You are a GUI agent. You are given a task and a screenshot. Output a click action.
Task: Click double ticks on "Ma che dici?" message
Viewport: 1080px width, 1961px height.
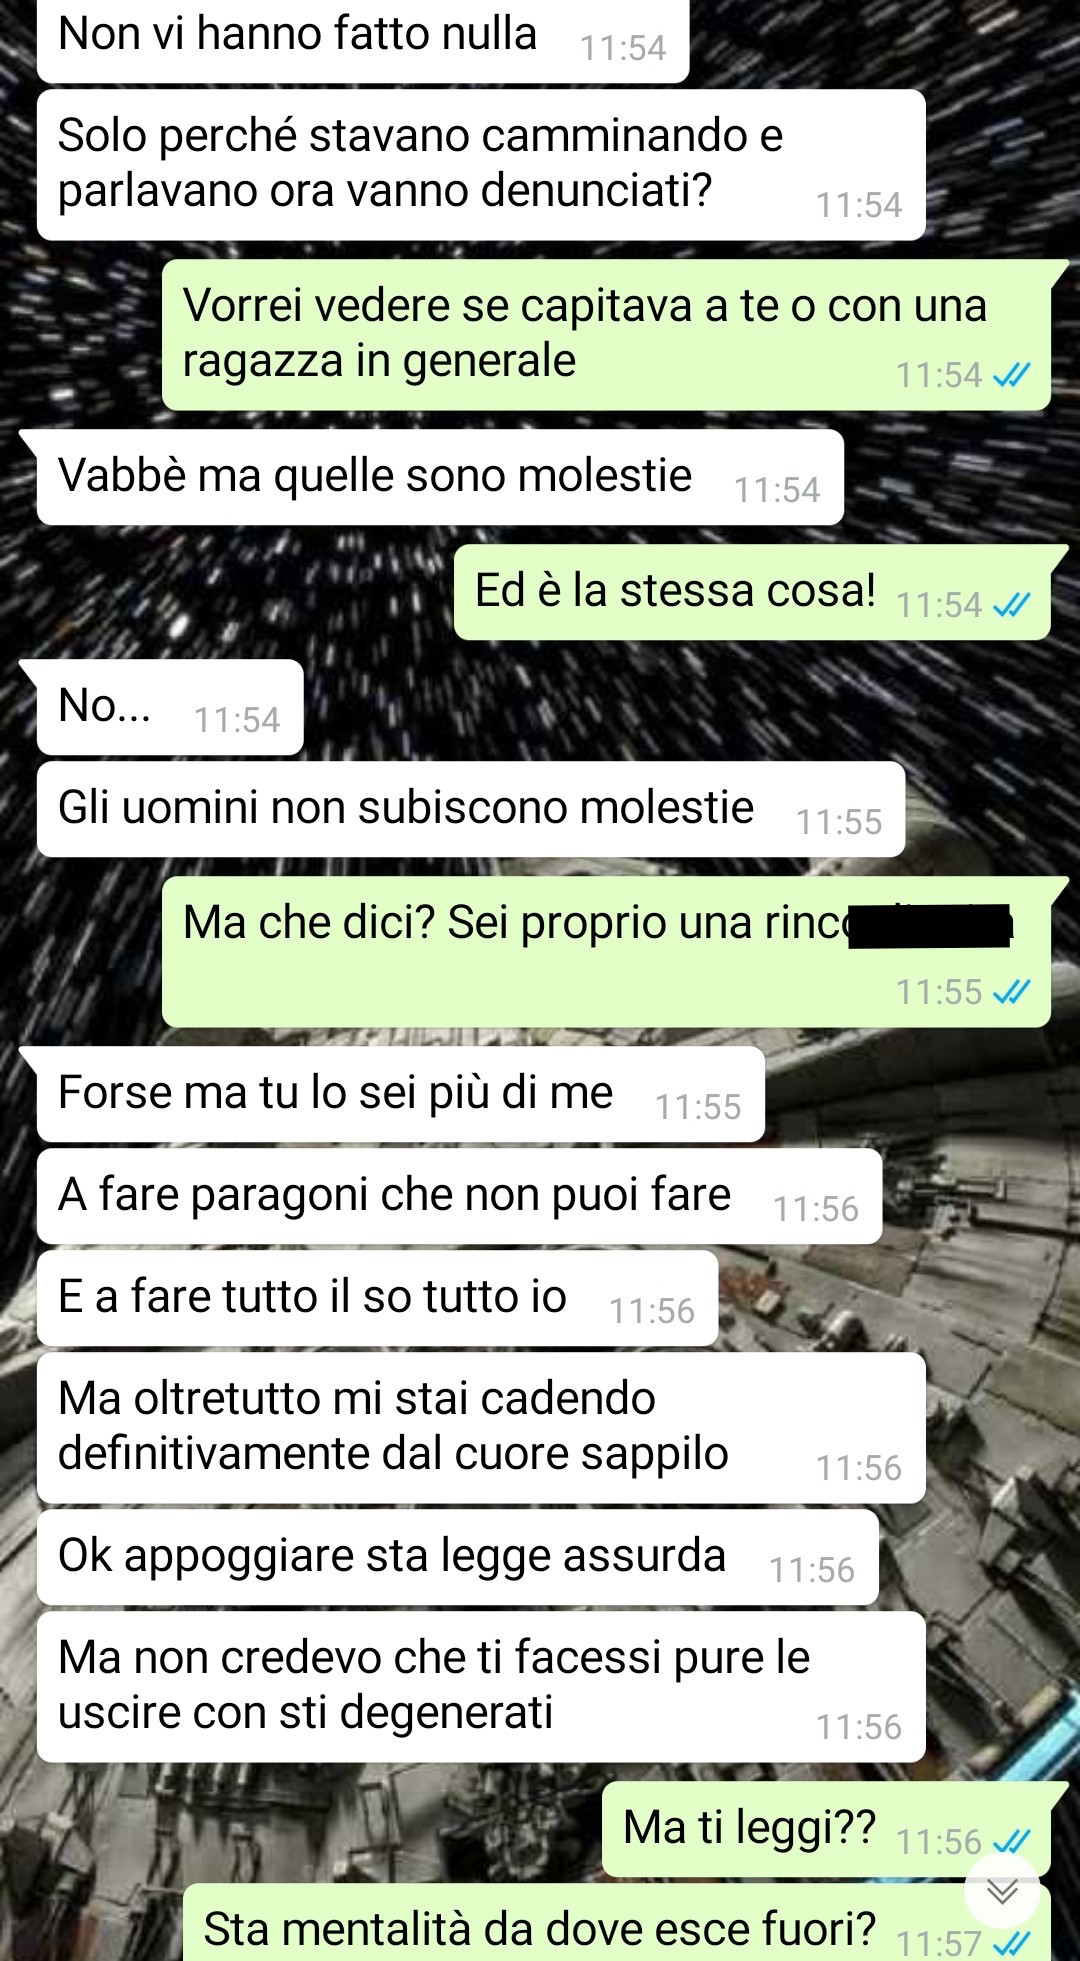coord(1013,992)
